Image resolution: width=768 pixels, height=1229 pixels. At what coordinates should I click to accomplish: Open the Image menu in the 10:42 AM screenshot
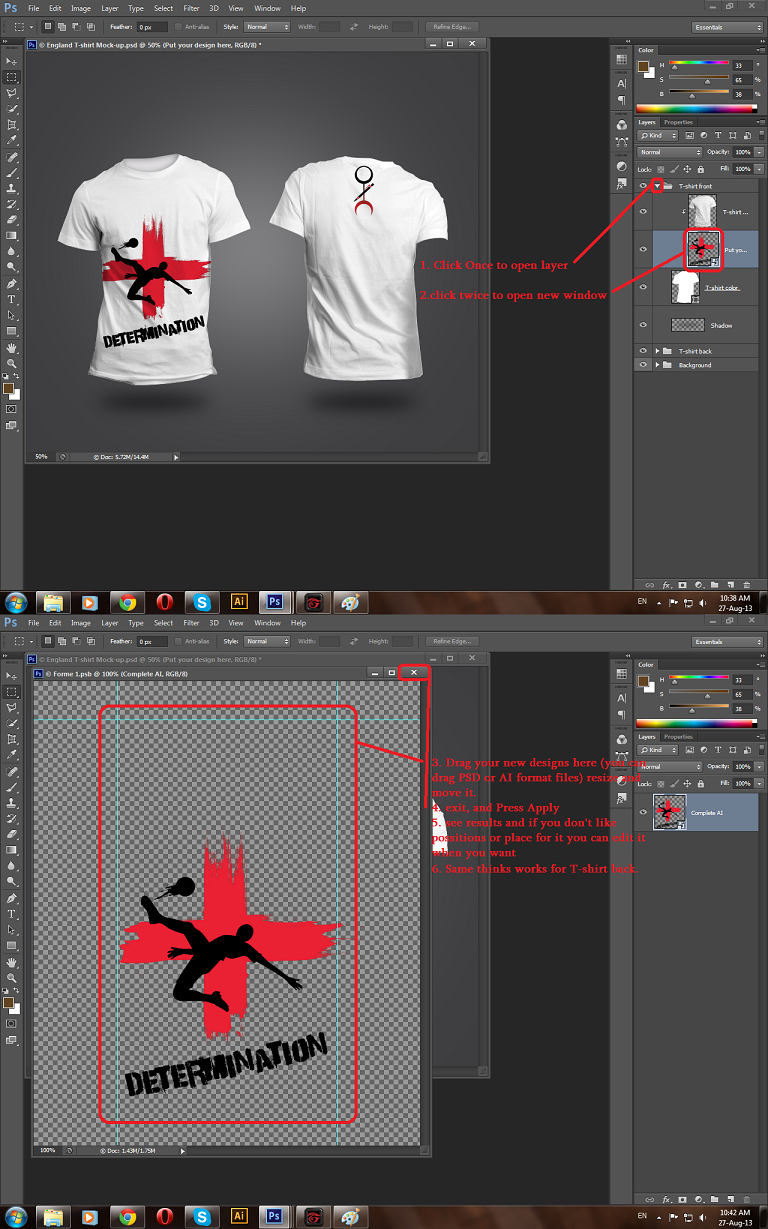pos(81,623)
